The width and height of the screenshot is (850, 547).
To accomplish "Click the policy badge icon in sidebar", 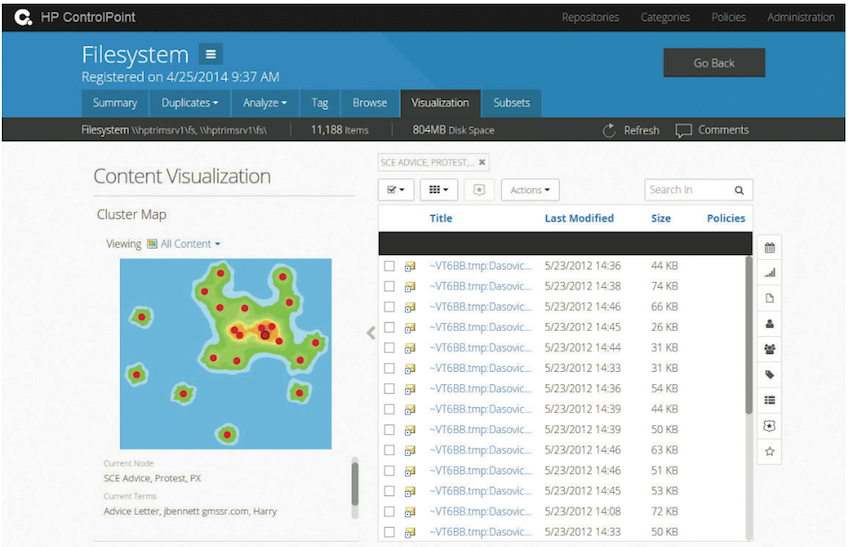I will coord(769,426).
